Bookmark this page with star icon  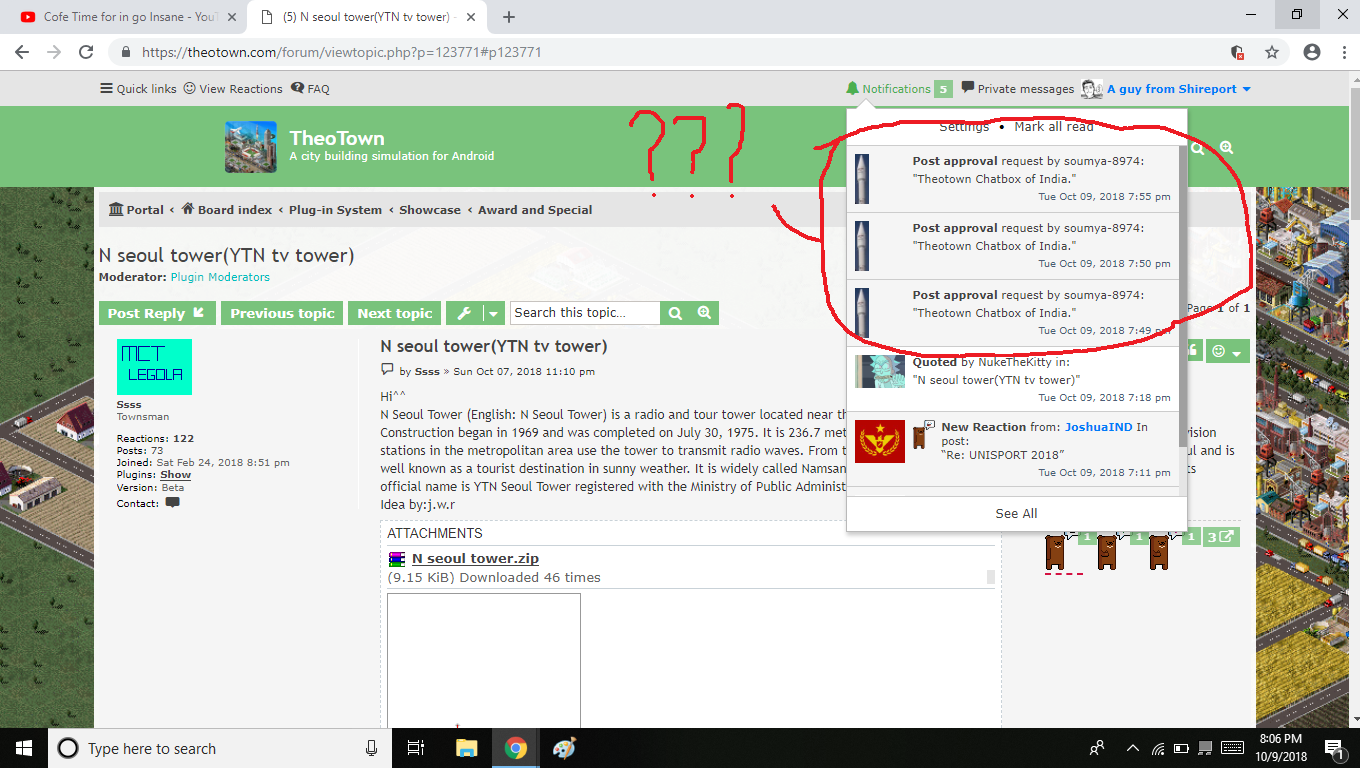1272,52
